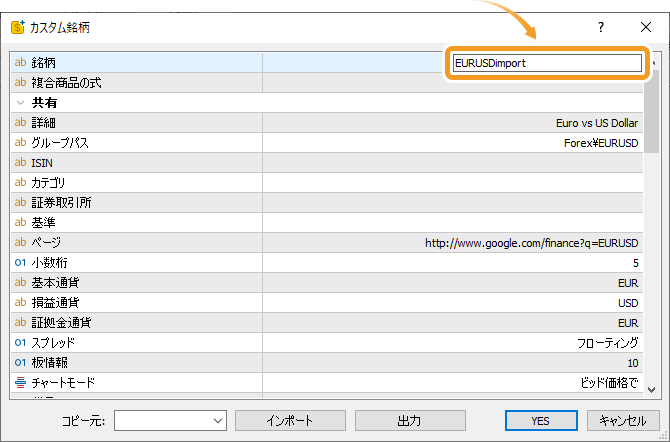The image size is (670, 442).
Task: Click the EURUSDimport symbol name field
Action: [x=547, y=63]
